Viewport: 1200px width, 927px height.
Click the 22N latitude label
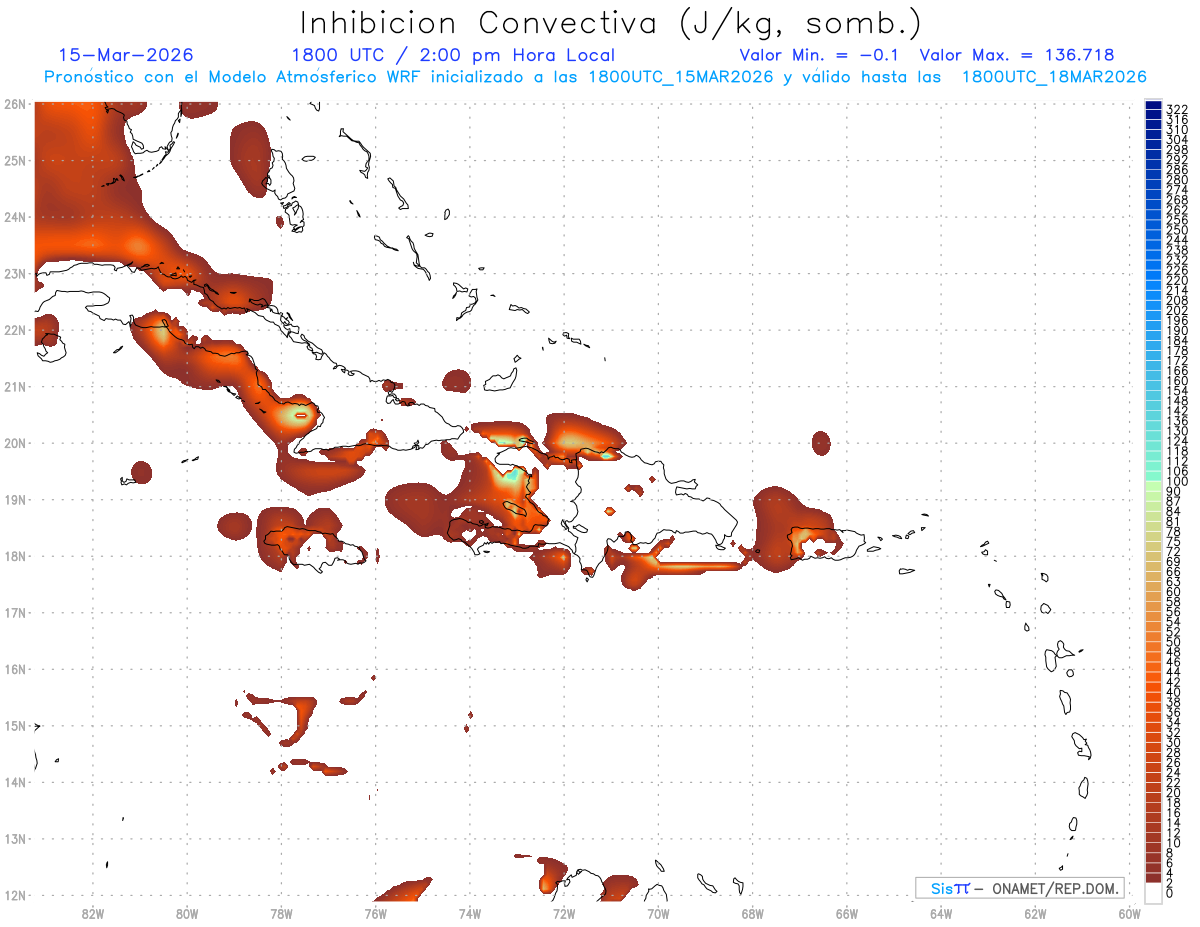click(x=14, y=330)
